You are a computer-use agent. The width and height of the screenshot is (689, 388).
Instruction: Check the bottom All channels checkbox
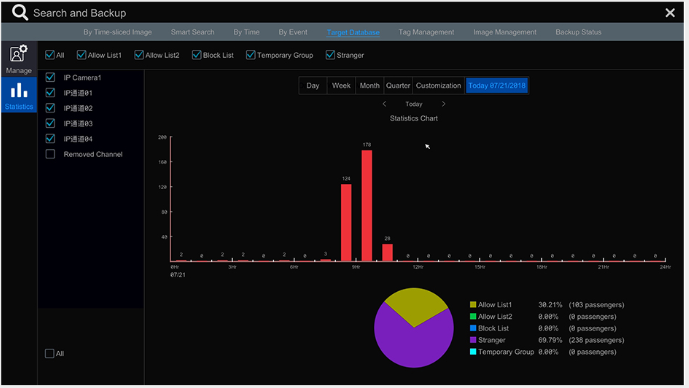(50, 353)
